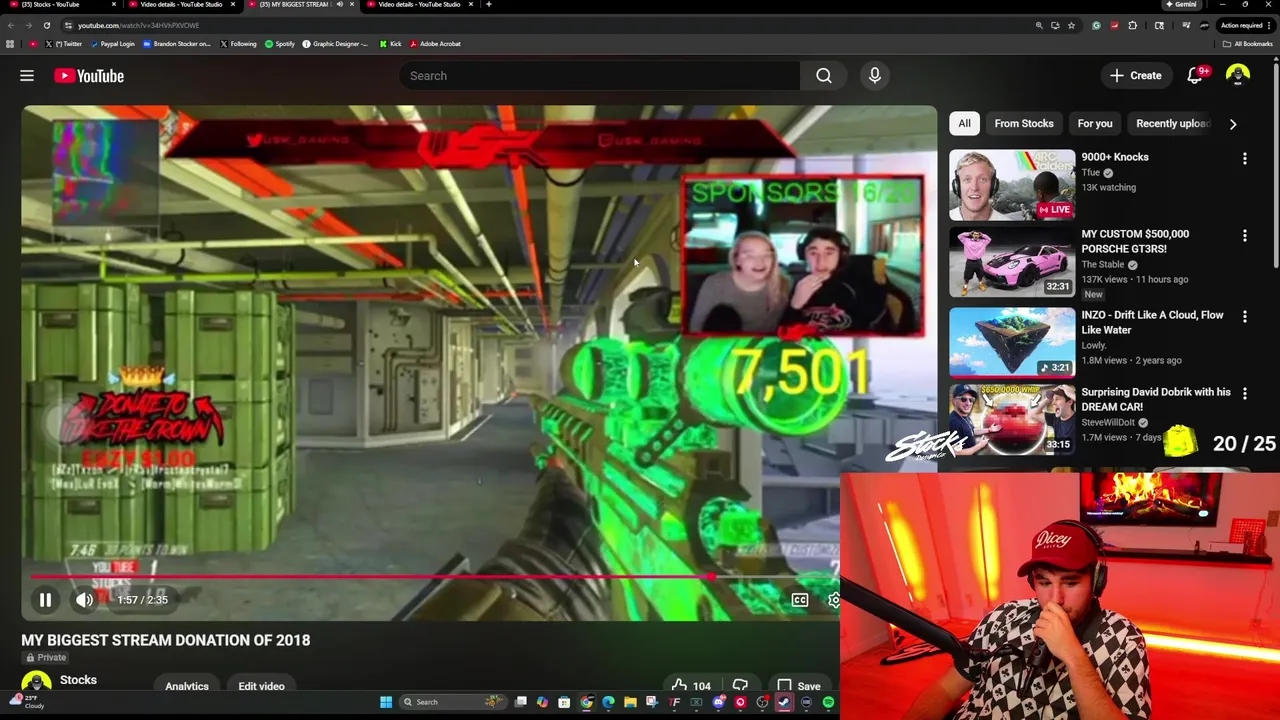Click the Edit video button
The image size is (1280, 720).
(x=261, y=686)
